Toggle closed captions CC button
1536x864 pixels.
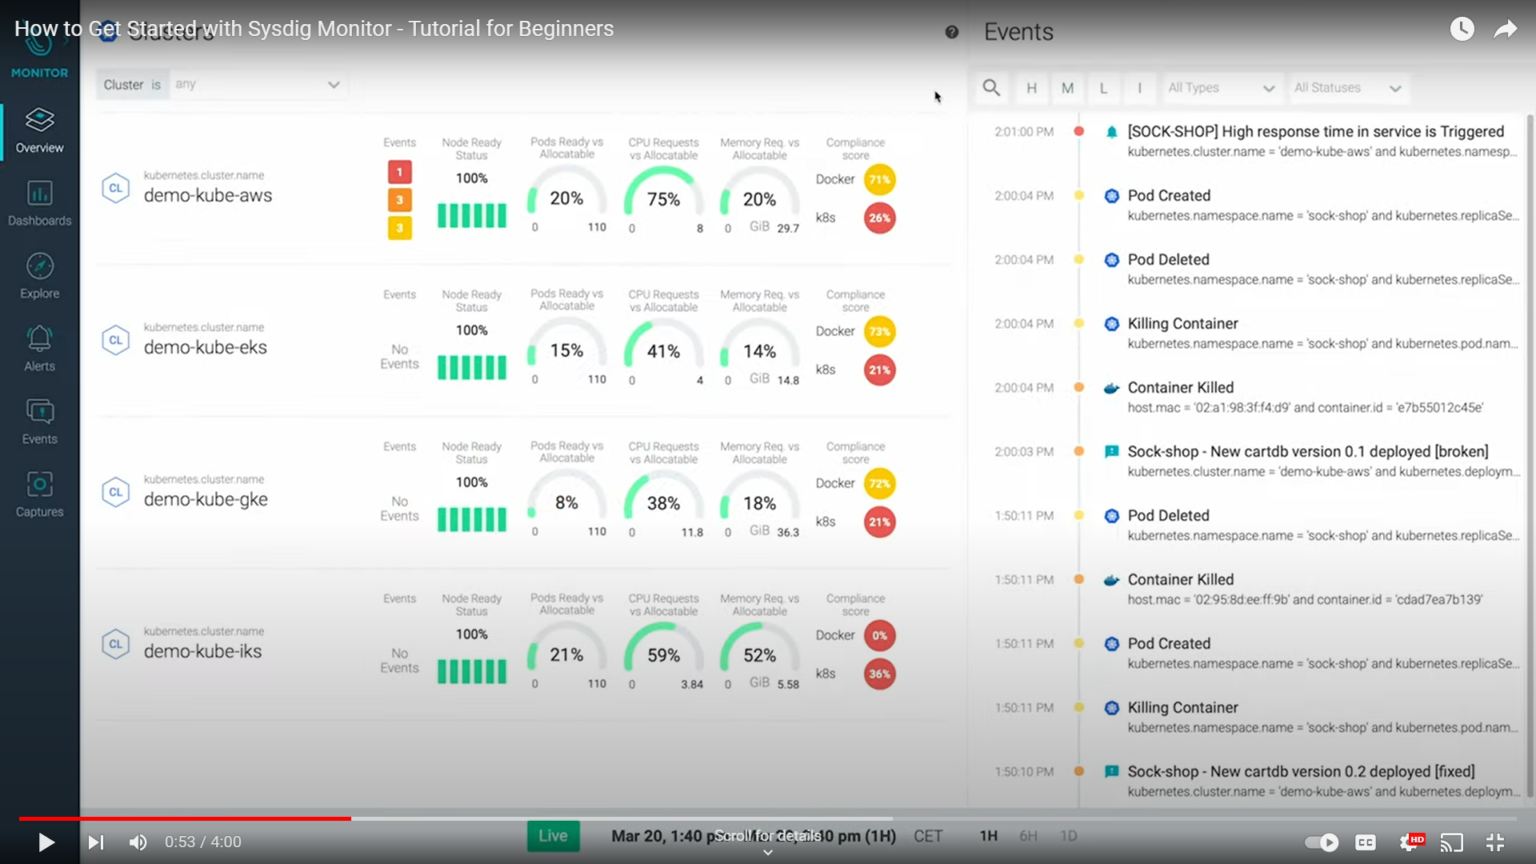1365,842
